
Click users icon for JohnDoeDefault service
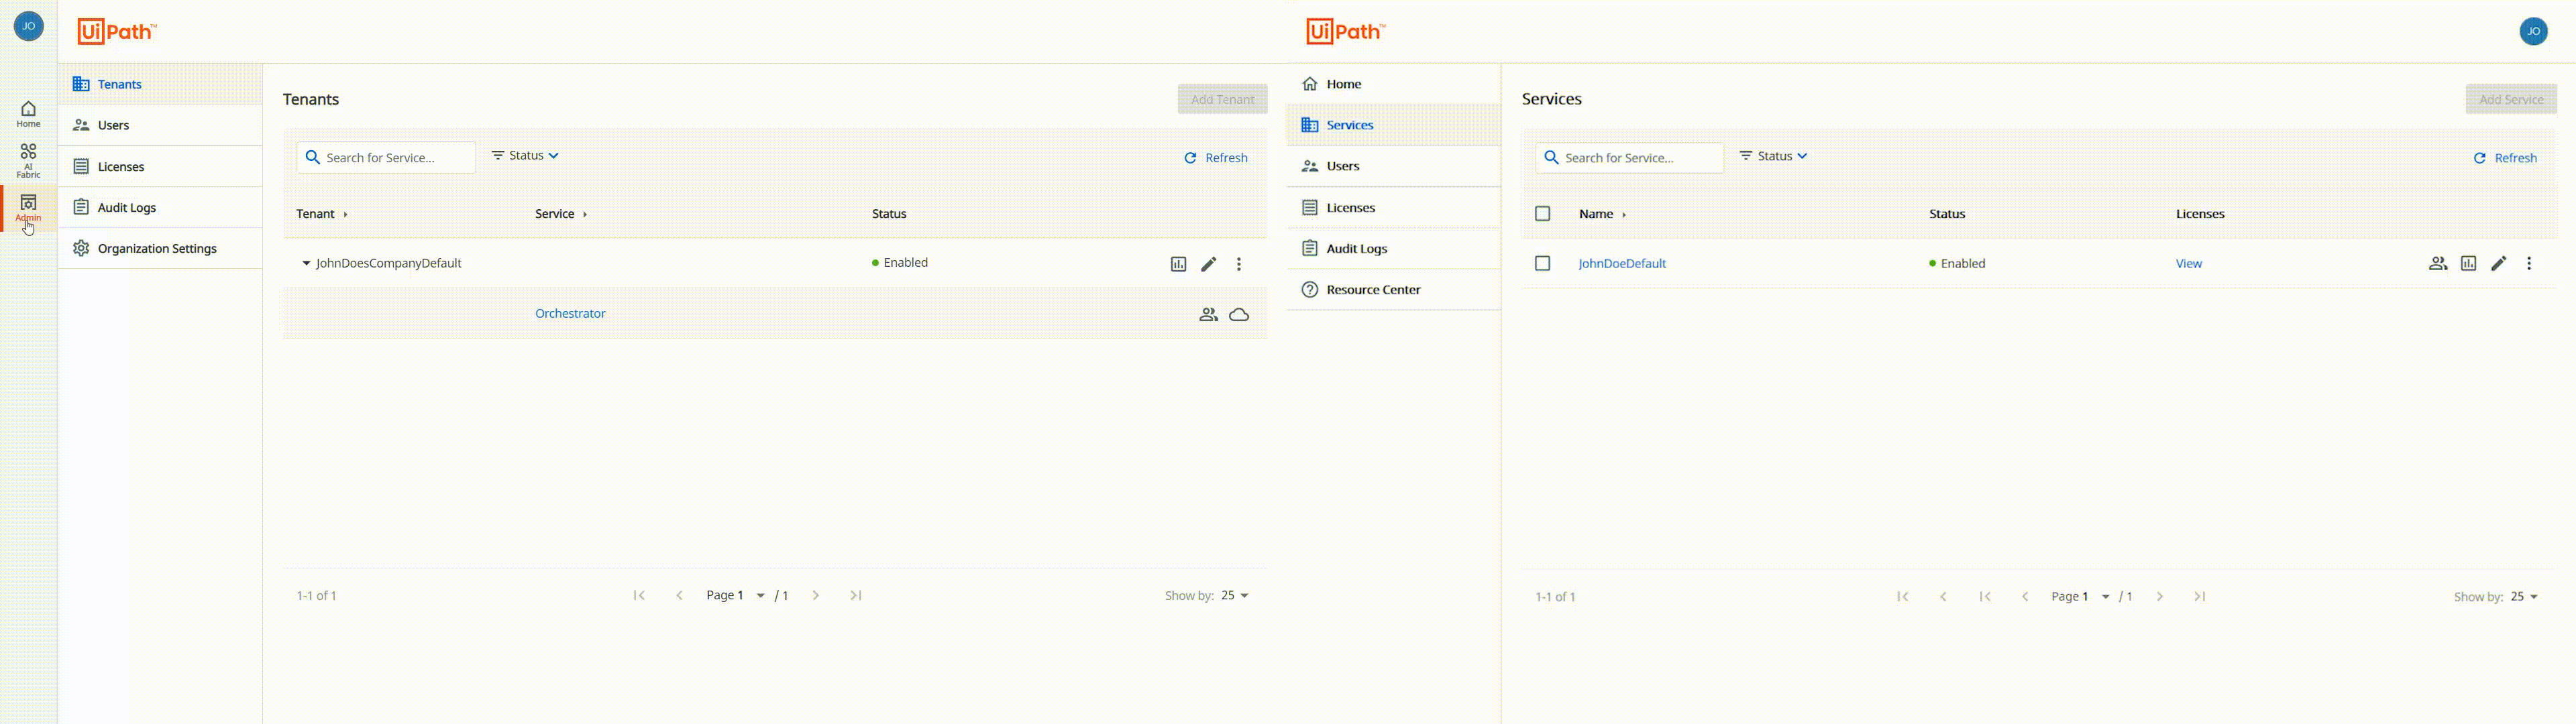pos(2437,264)
